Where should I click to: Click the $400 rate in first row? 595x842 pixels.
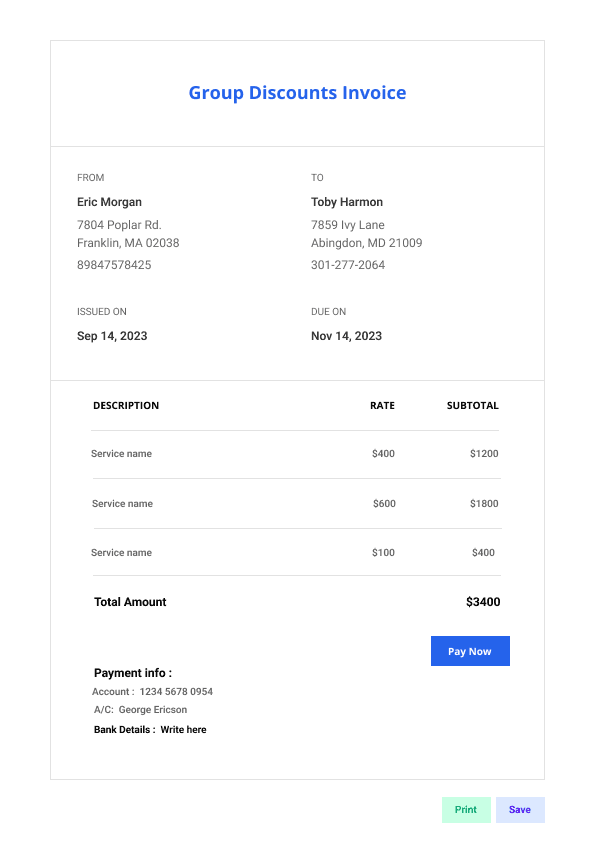click(383, 454)
